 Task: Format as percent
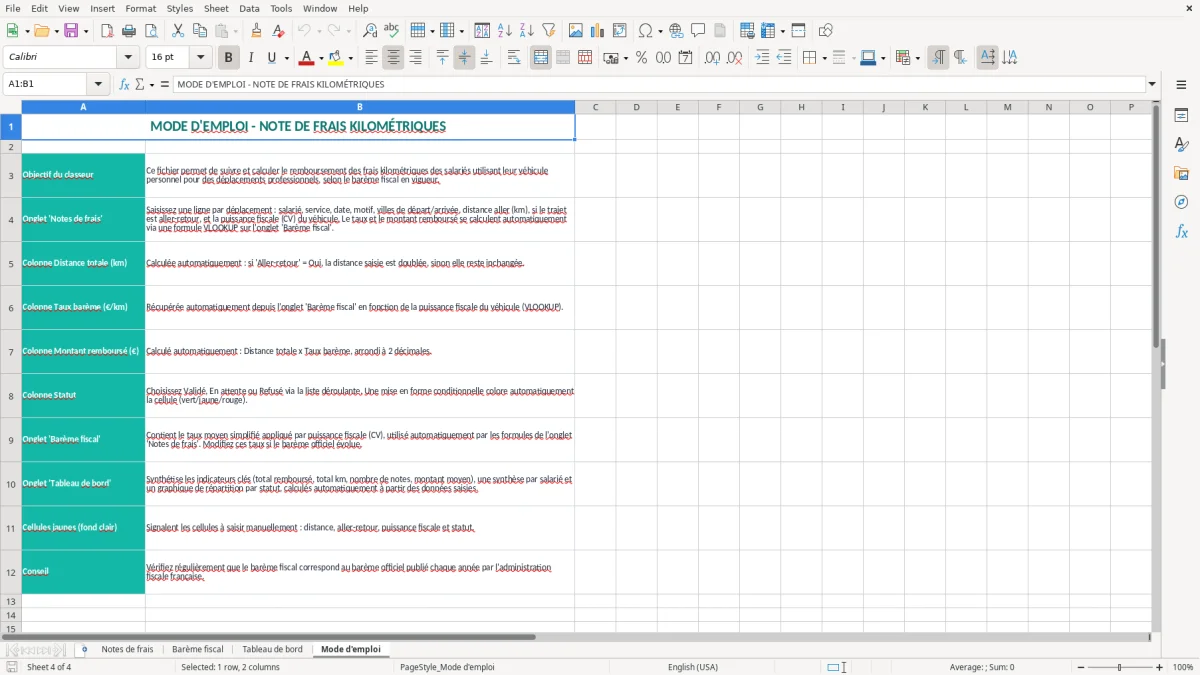(641, 58)
